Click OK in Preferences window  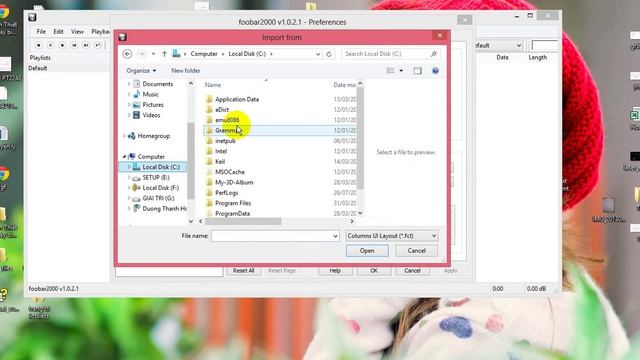tap(374, 271)
